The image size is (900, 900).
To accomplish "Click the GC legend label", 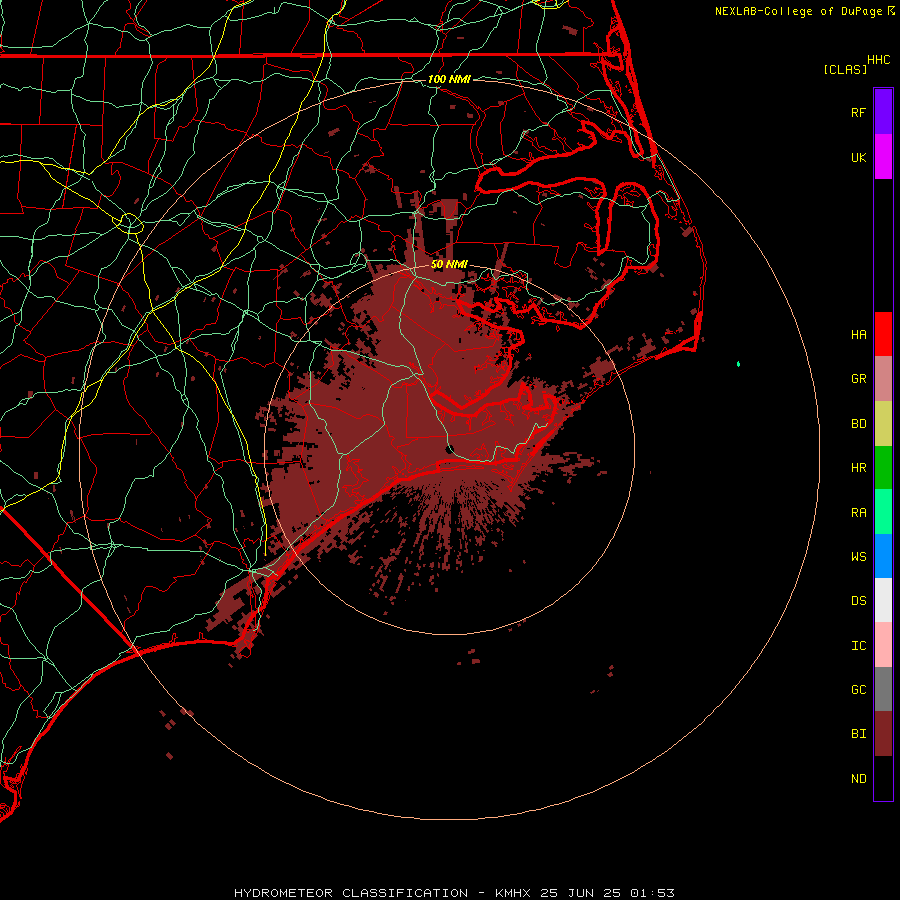I will (858, 689).
